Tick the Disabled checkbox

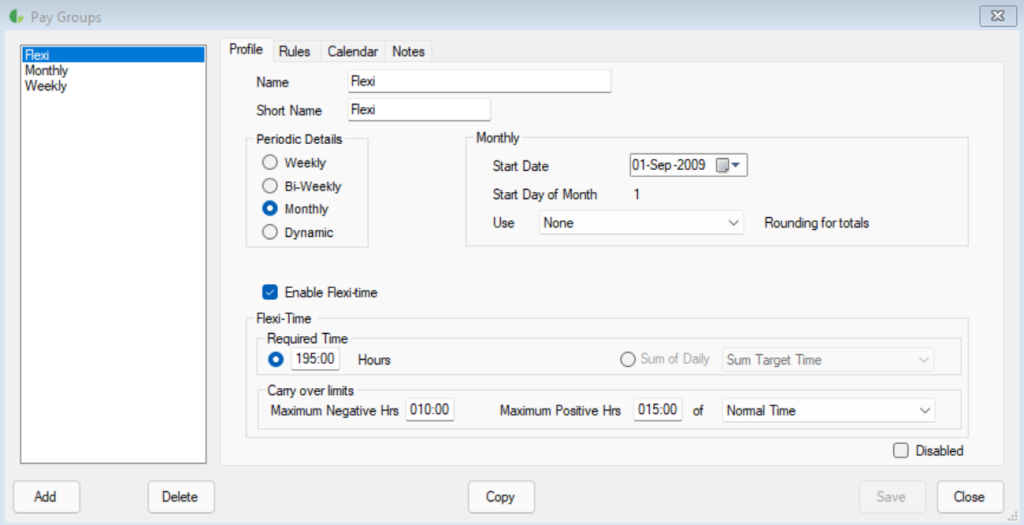click(x=901, y=451)
